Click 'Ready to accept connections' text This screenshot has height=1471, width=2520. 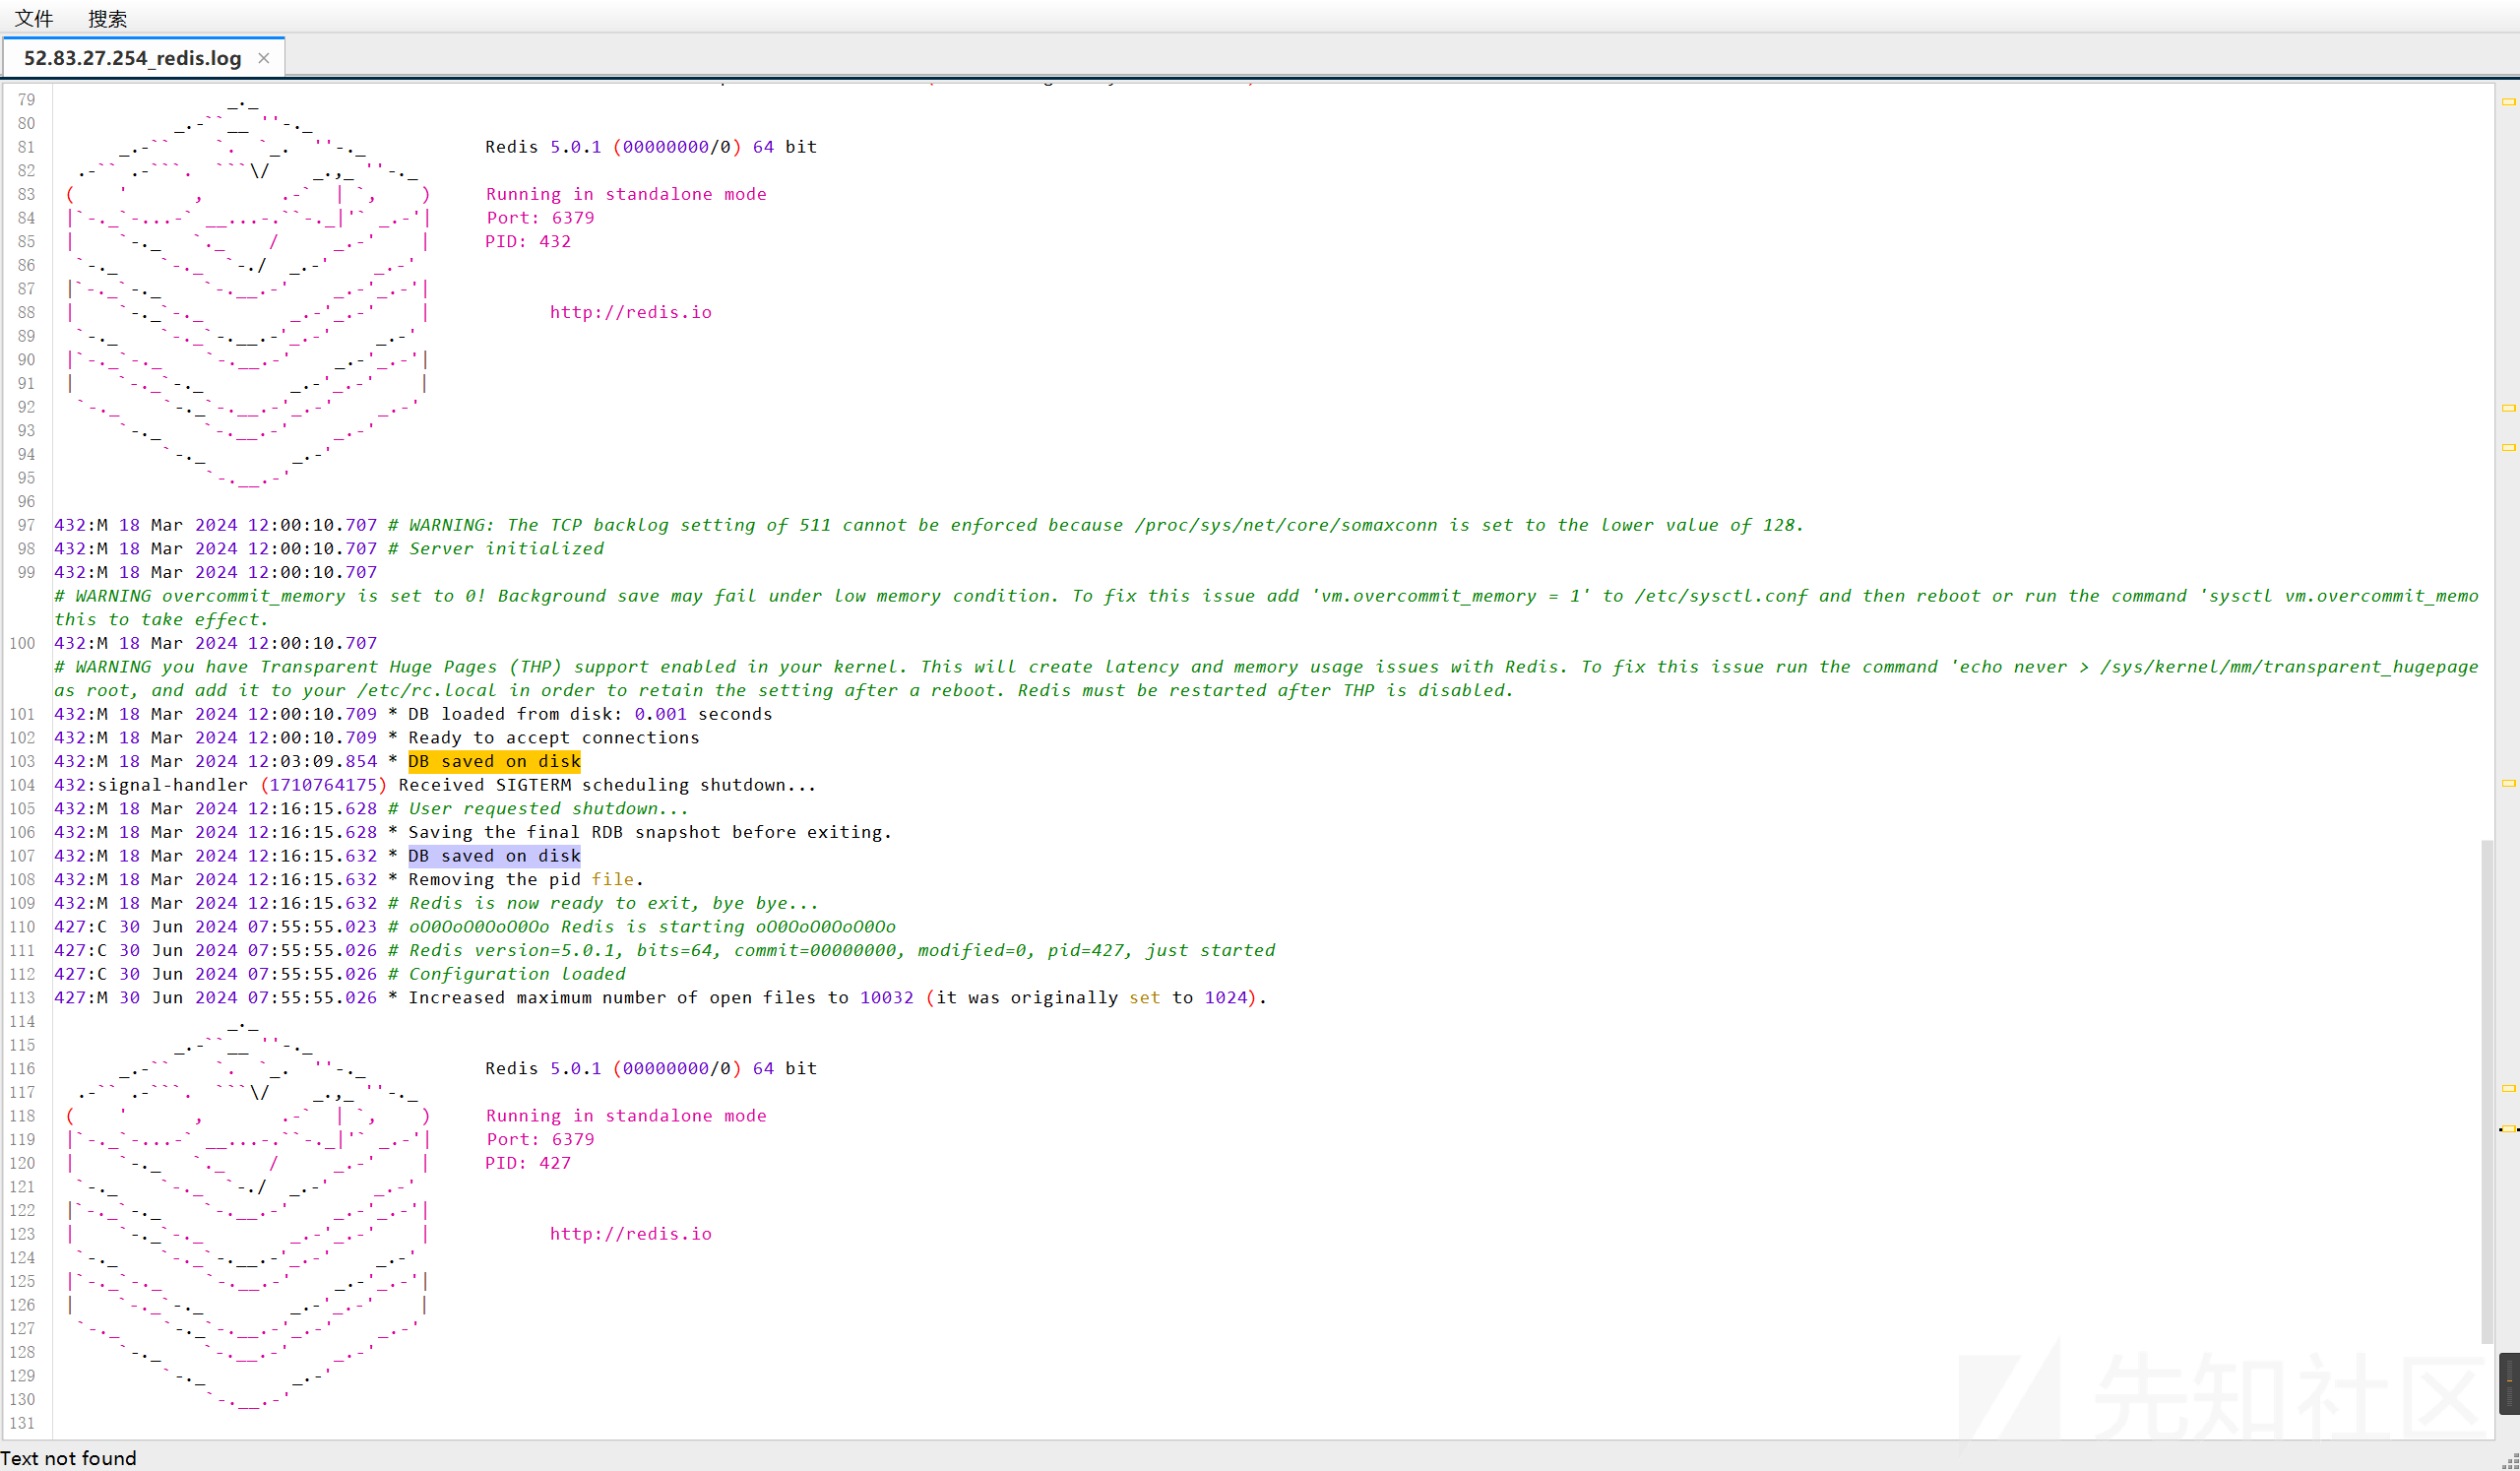pyautogui.click(x=554, y=738)
